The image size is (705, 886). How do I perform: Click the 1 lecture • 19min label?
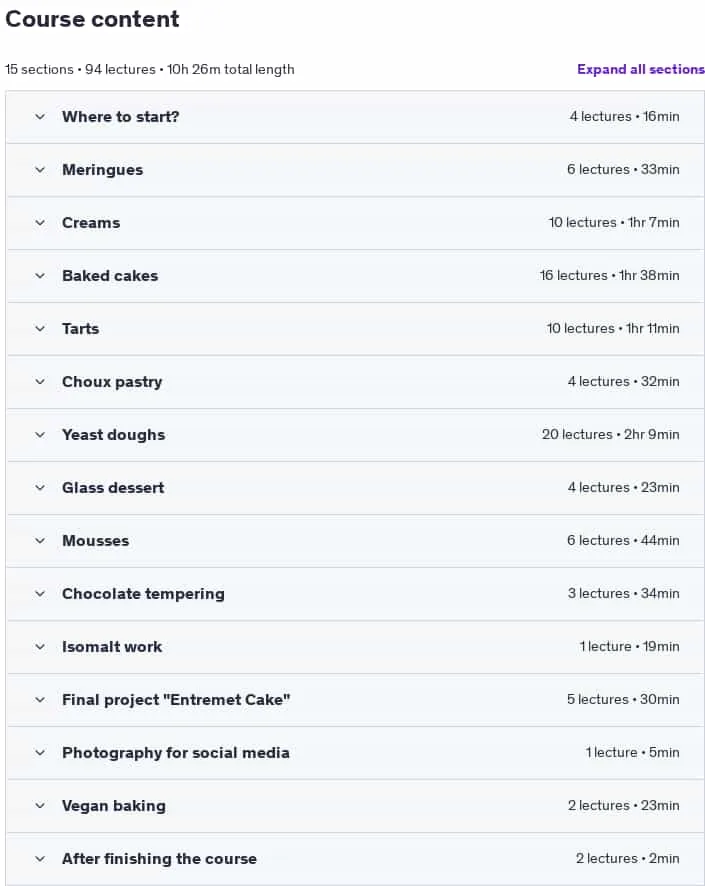(629, 646)
